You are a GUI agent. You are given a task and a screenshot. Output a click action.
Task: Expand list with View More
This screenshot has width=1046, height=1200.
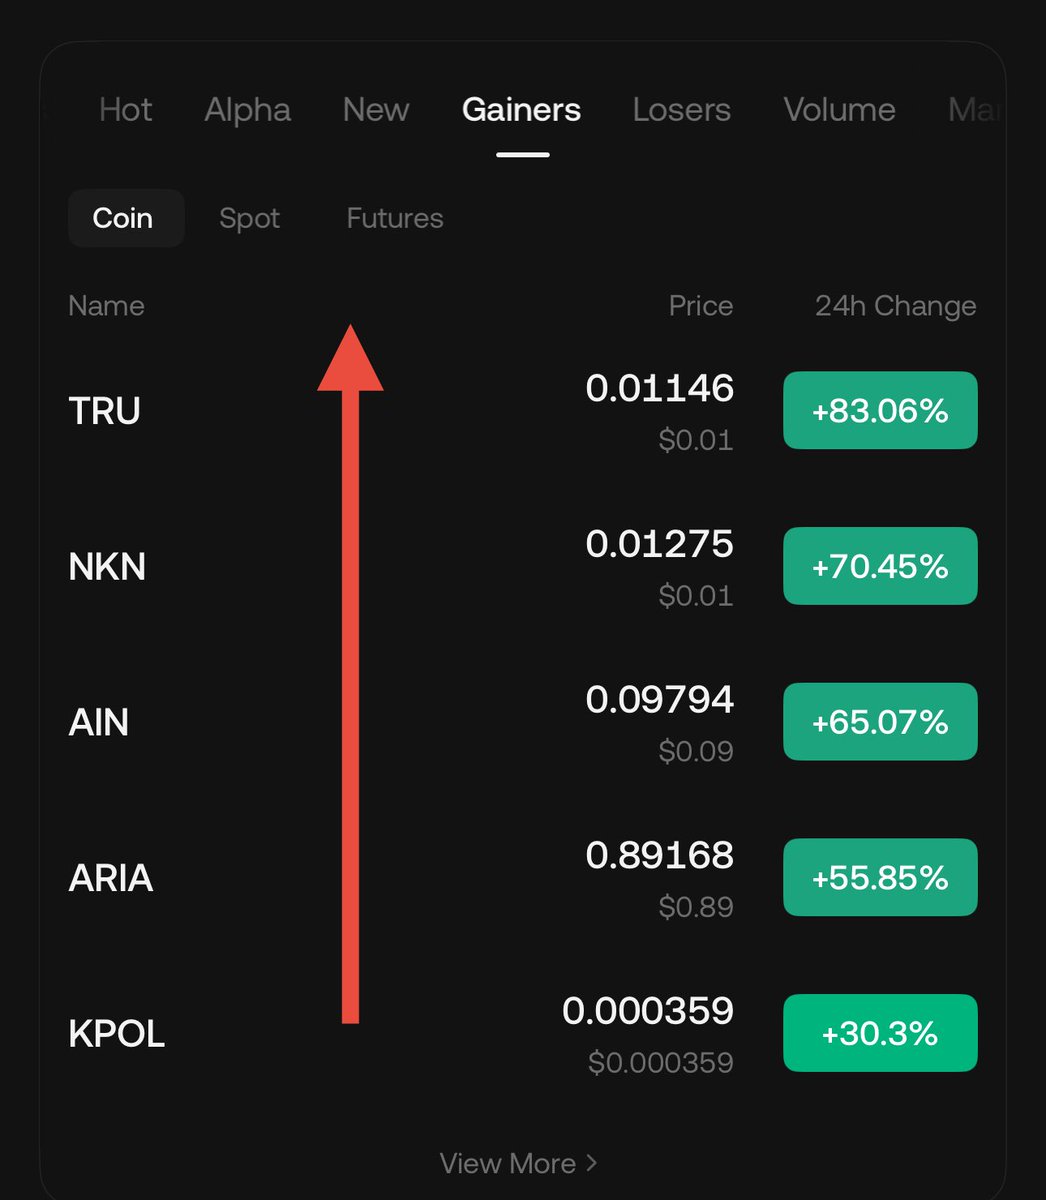(x=518, y=1163)
